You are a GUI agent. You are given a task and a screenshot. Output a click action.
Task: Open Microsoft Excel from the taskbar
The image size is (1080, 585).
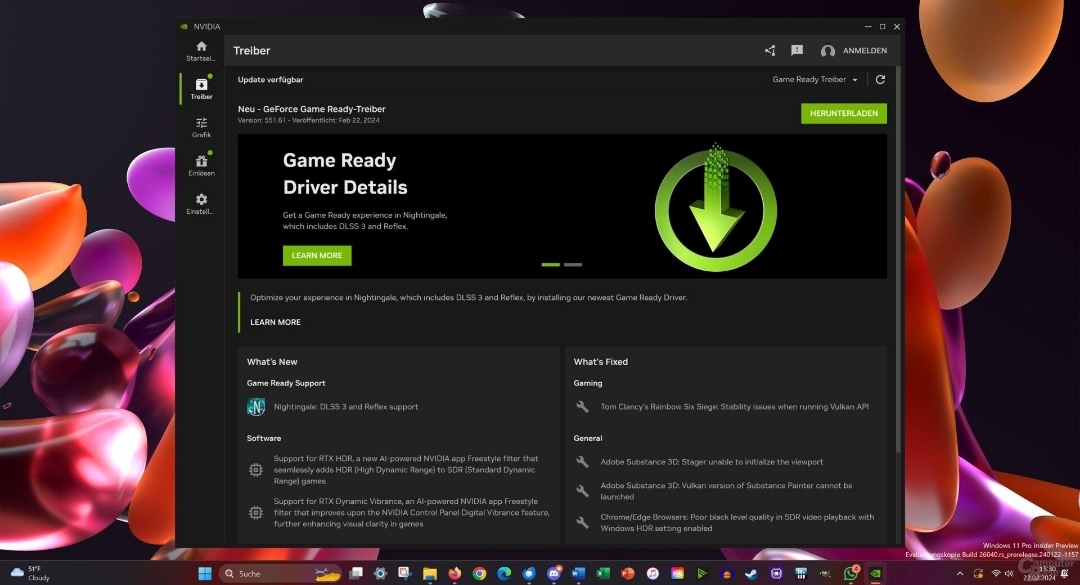point(603,573)
